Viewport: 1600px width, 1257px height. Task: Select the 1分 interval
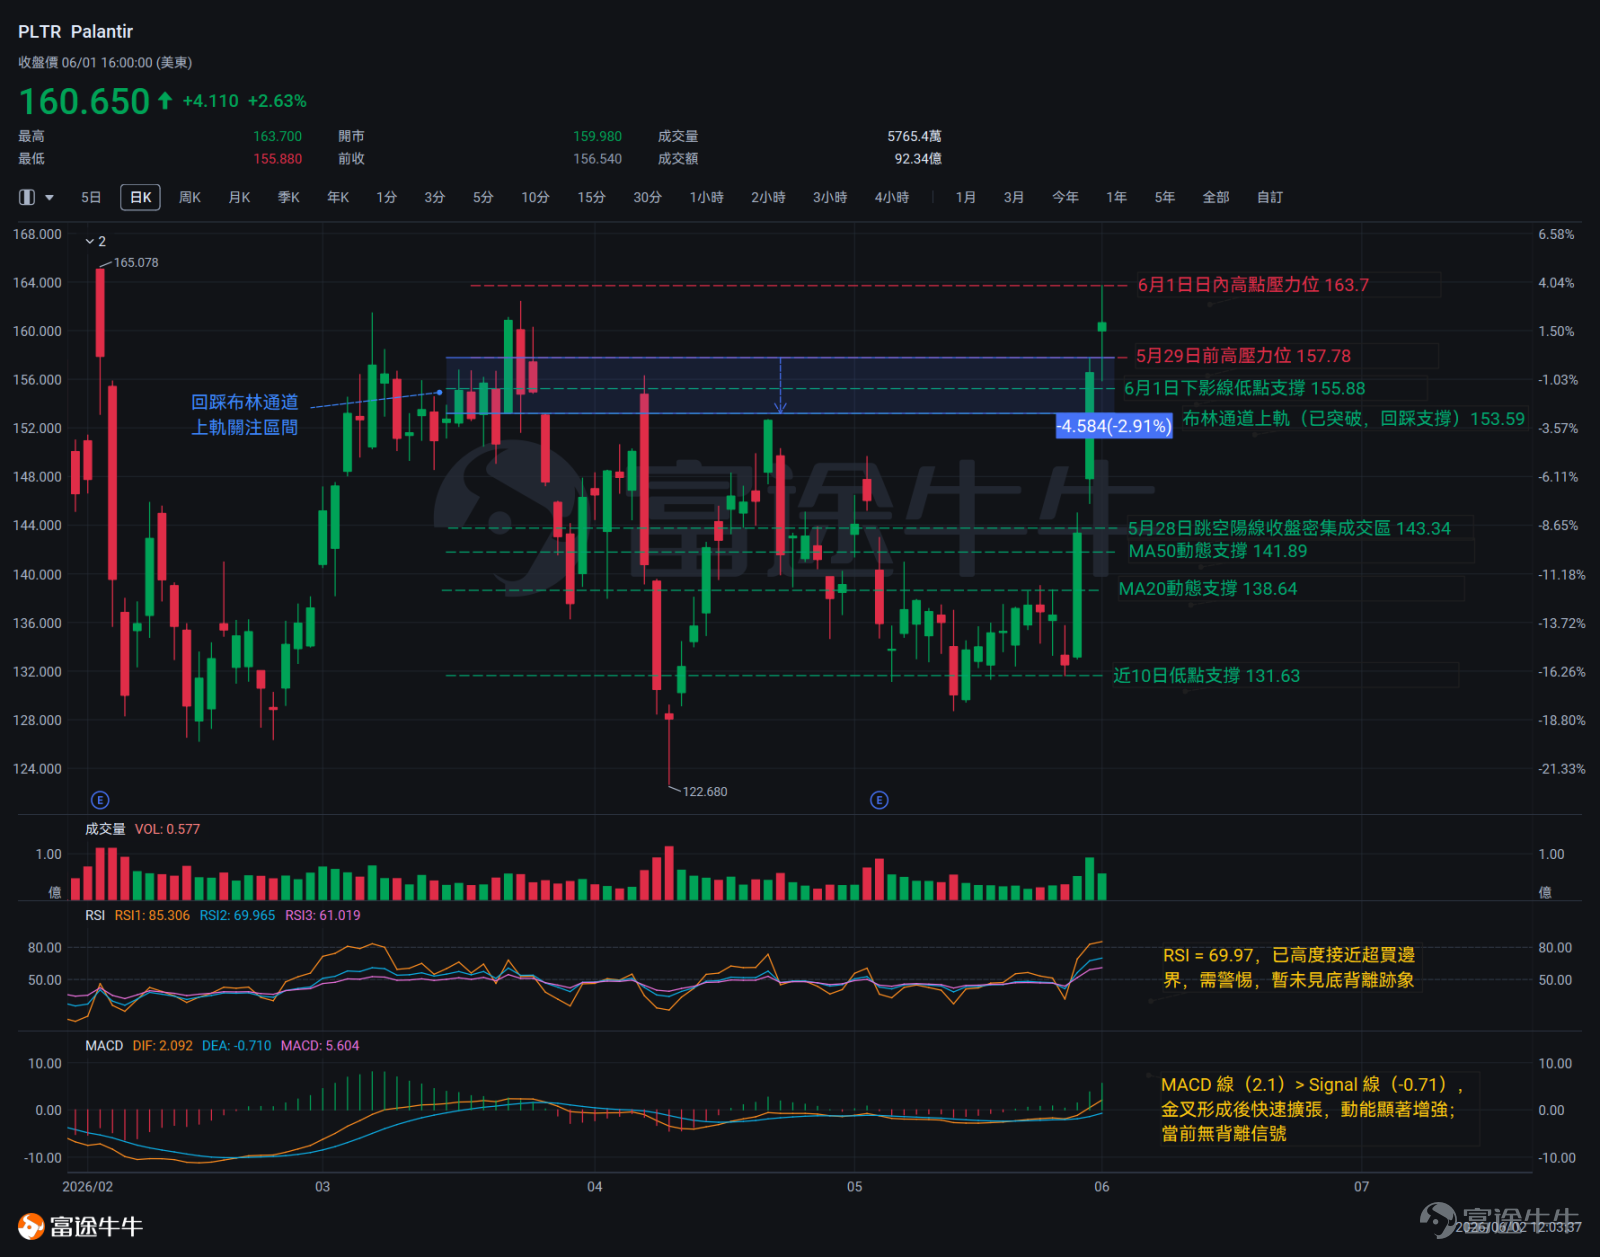coord(387,197)
